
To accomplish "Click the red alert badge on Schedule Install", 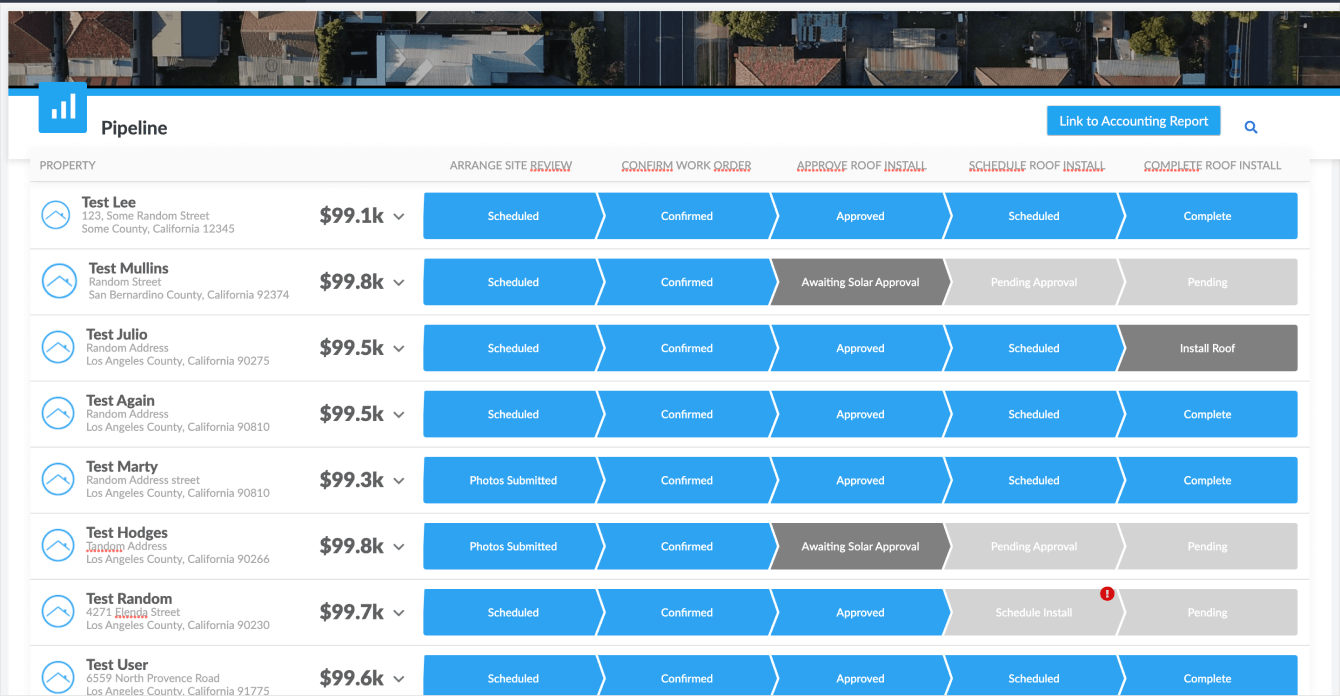I will [x=1107, y=594].
